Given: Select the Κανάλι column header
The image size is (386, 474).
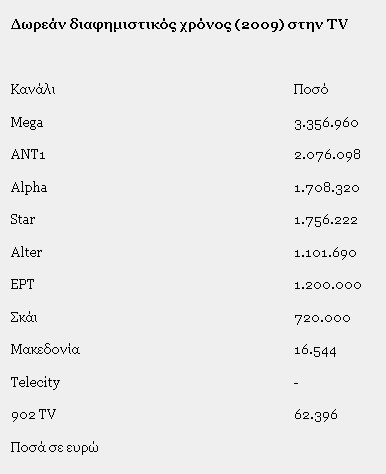Looking at the screenshot, I should coord(33,89).
